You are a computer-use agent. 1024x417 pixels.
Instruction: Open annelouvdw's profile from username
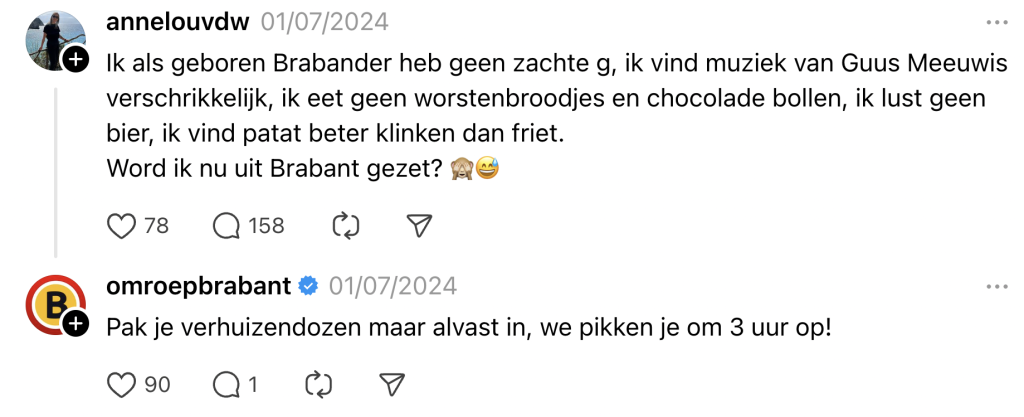pyautogui.click(x=177, y=22)
